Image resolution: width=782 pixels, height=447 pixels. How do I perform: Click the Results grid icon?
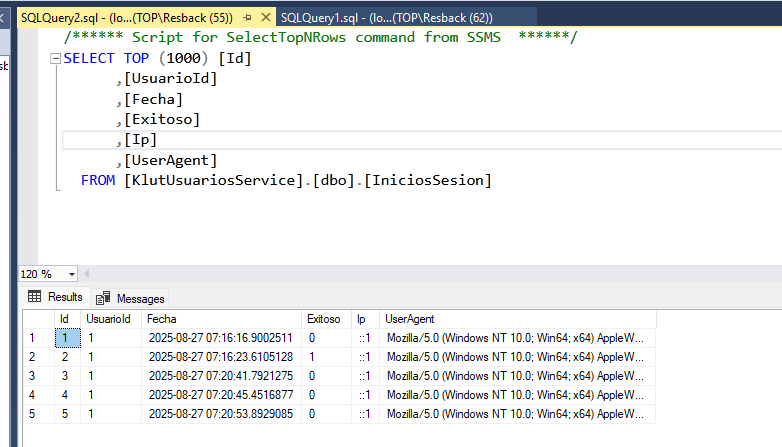34,296
